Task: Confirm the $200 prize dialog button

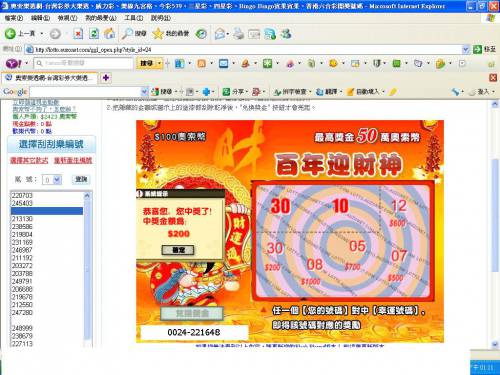Action: (x=178, y=250)
